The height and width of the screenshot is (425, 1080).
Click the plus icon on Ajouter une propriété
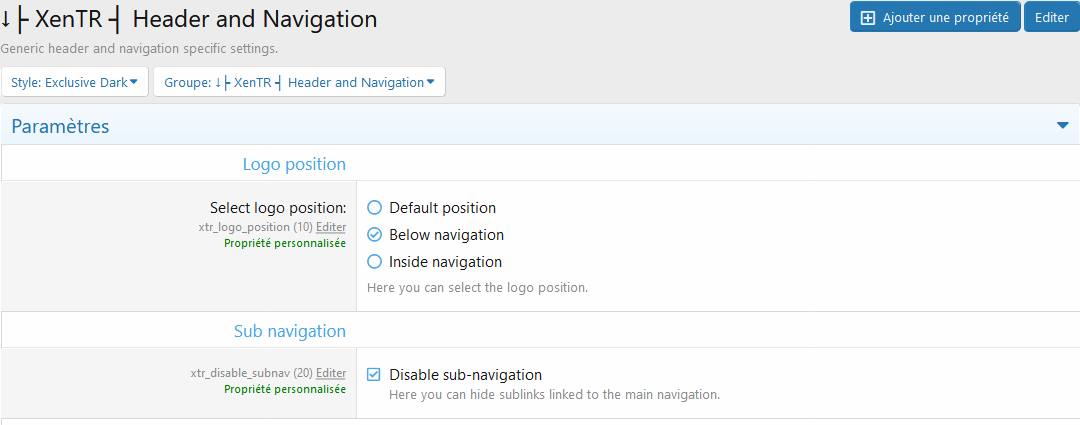(x=868, y=18)
